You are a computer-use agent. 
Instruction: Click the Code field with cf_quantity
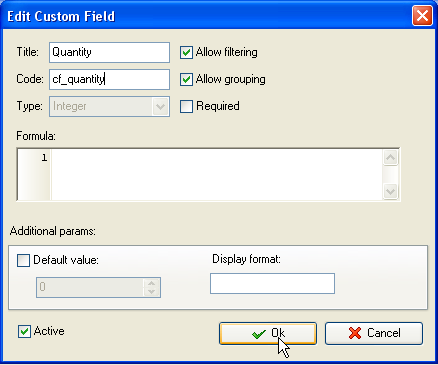coord(109,79)
